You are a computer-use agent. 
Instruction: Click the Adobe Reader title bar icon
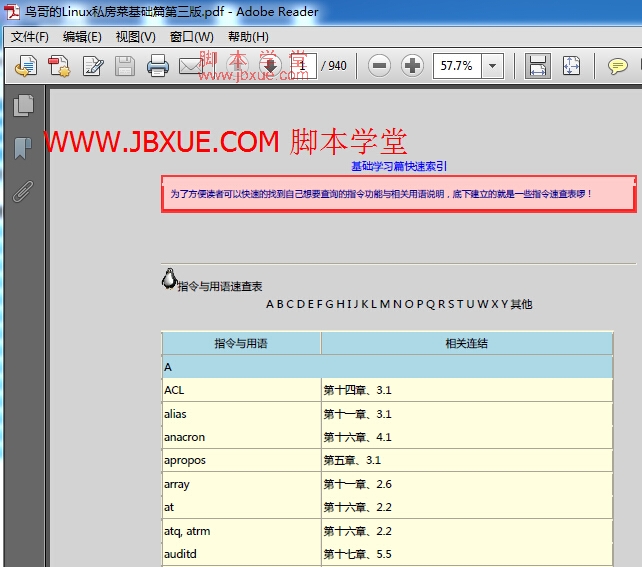[x=12, y=11]
